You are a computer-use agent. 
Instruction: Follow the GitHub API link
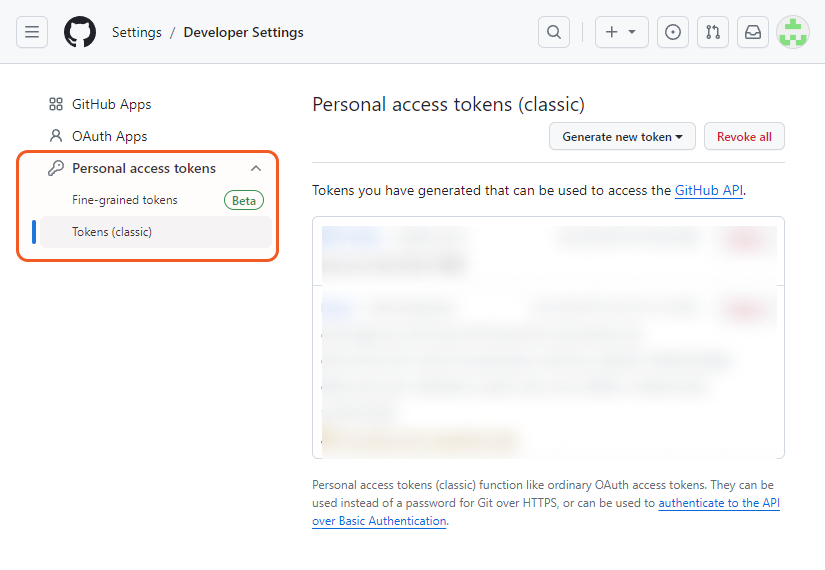[x=708, y=190]
